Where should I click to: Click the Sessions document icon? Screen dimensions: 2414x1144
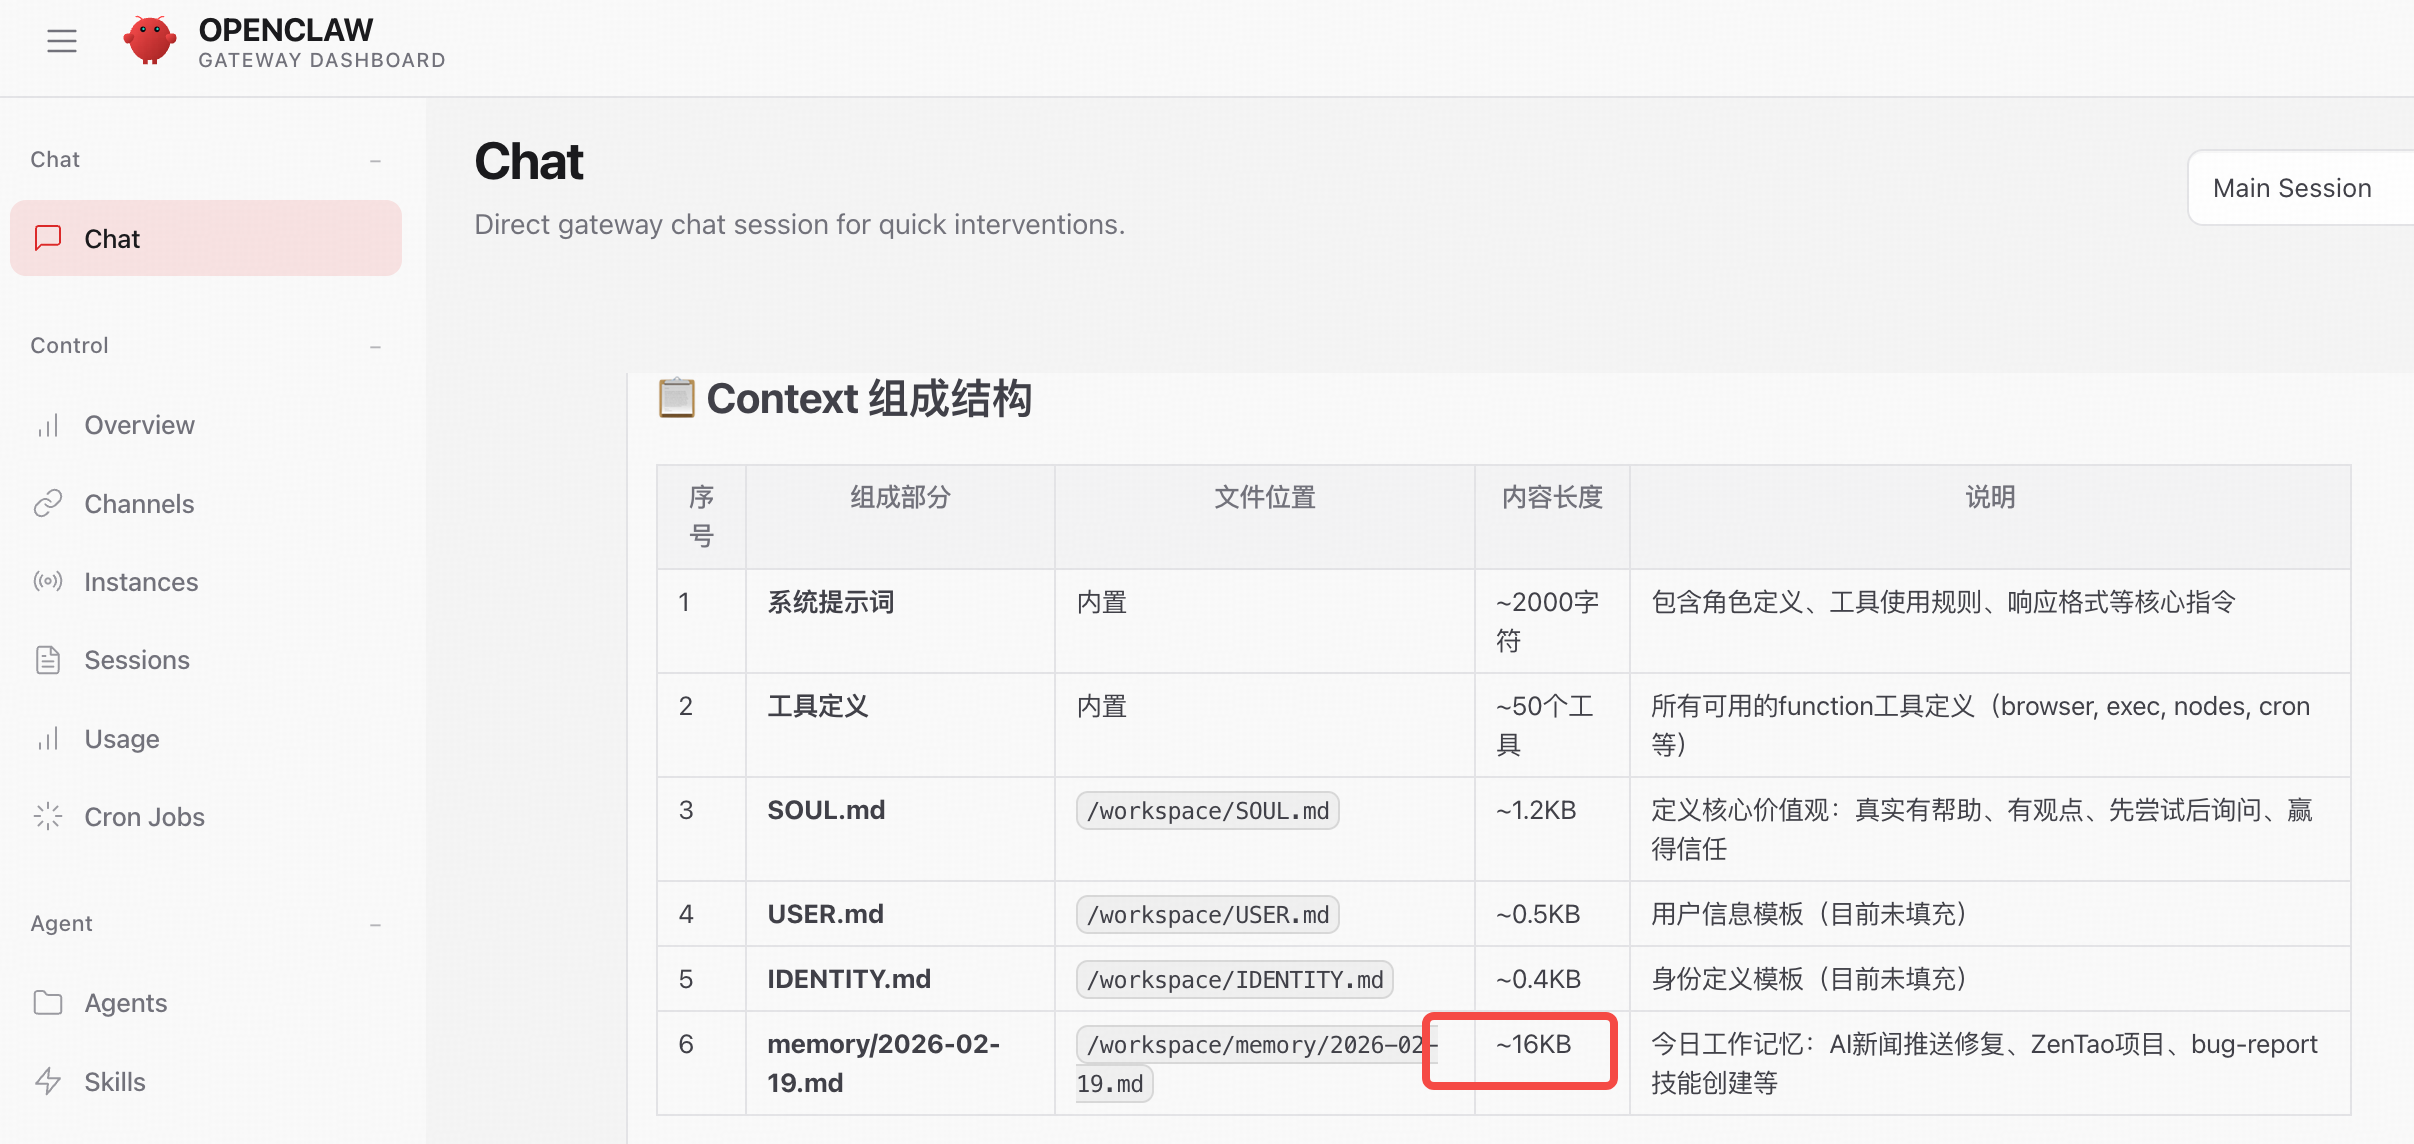click(48, 660)
